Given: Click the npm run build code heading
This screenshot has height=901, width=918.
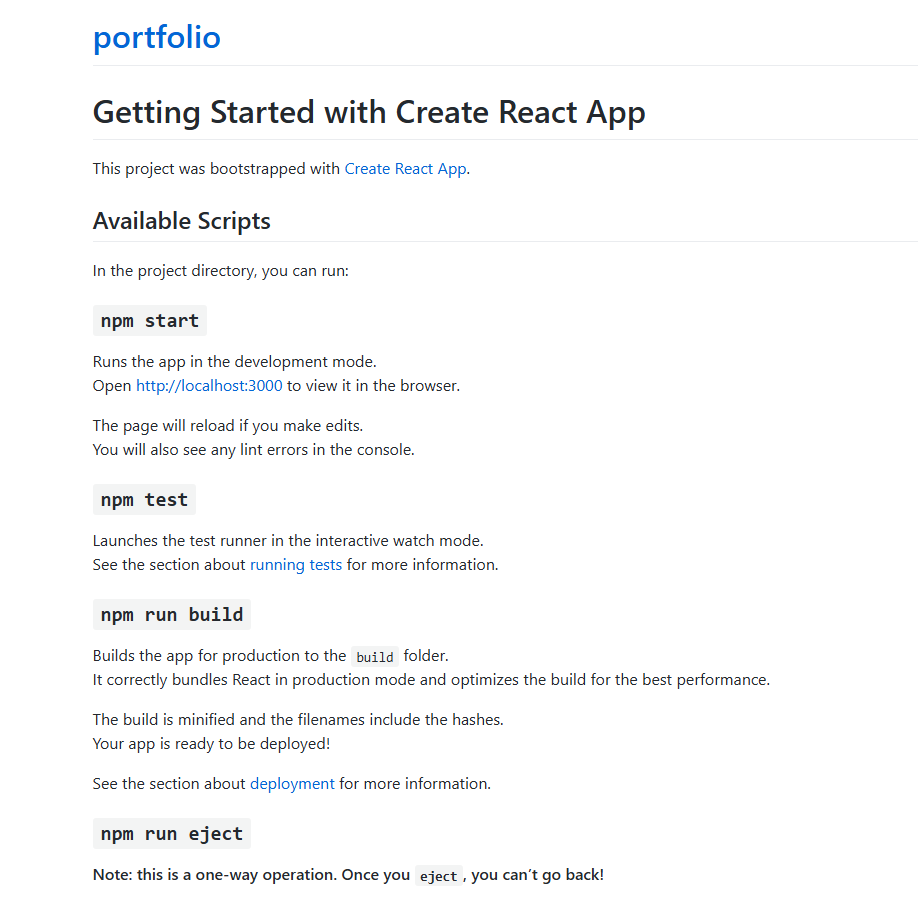Looking at the screenshot, I should [172, 615].
